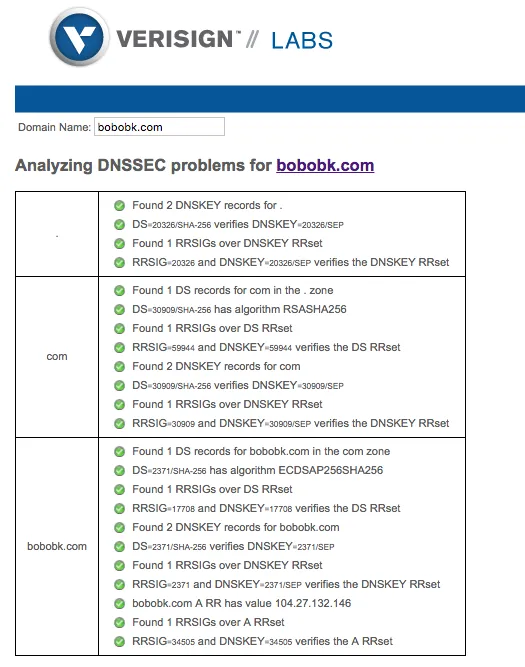Click text 'RRSIG=59944 and DNSKEY=59944 verifies the DS RRset'
This screenshot has width=525, height=667.
pyautogui.click(x=266, y=347)
